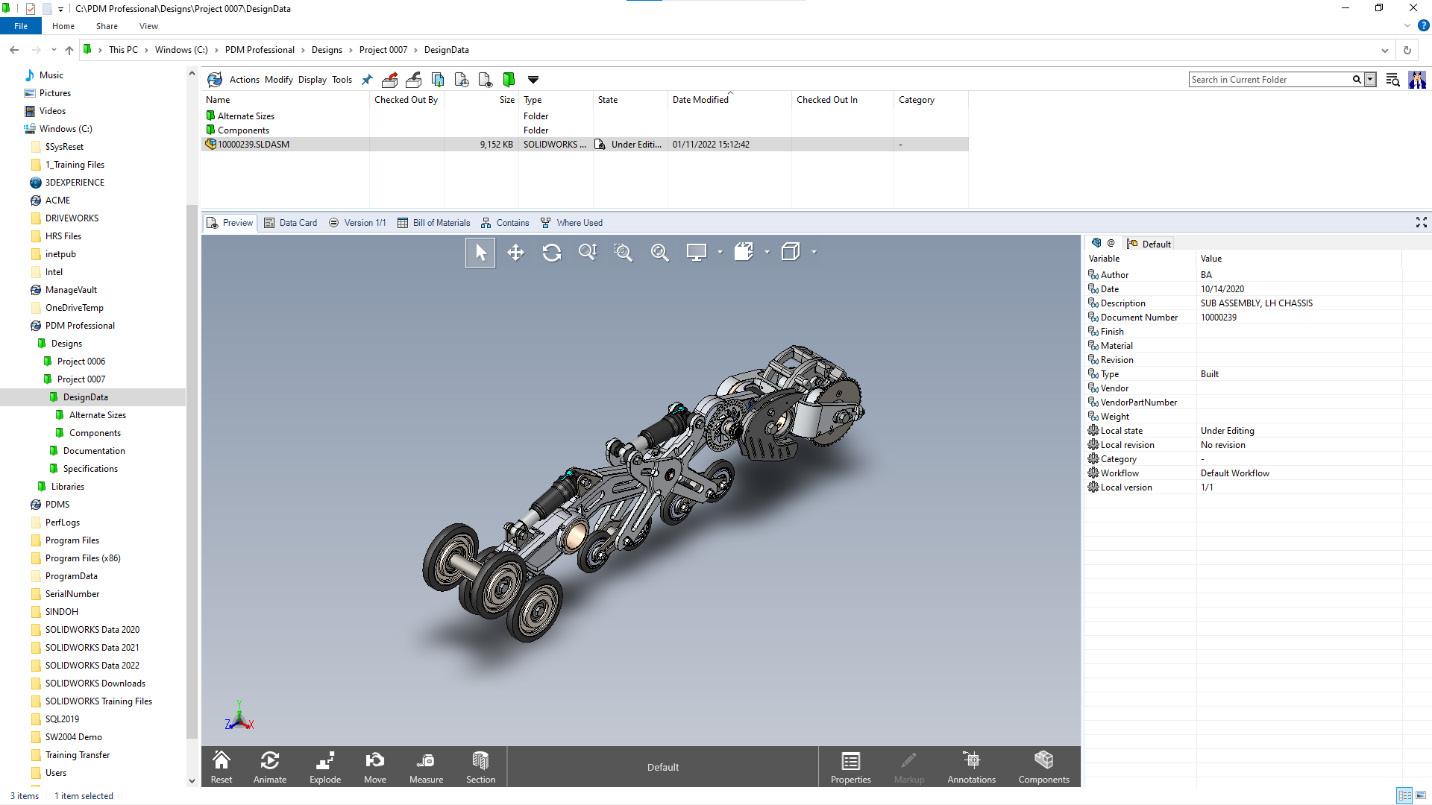The image size is (1432, 805).
Task: Open the toolbar overflow black arrow
Action: 533,80
